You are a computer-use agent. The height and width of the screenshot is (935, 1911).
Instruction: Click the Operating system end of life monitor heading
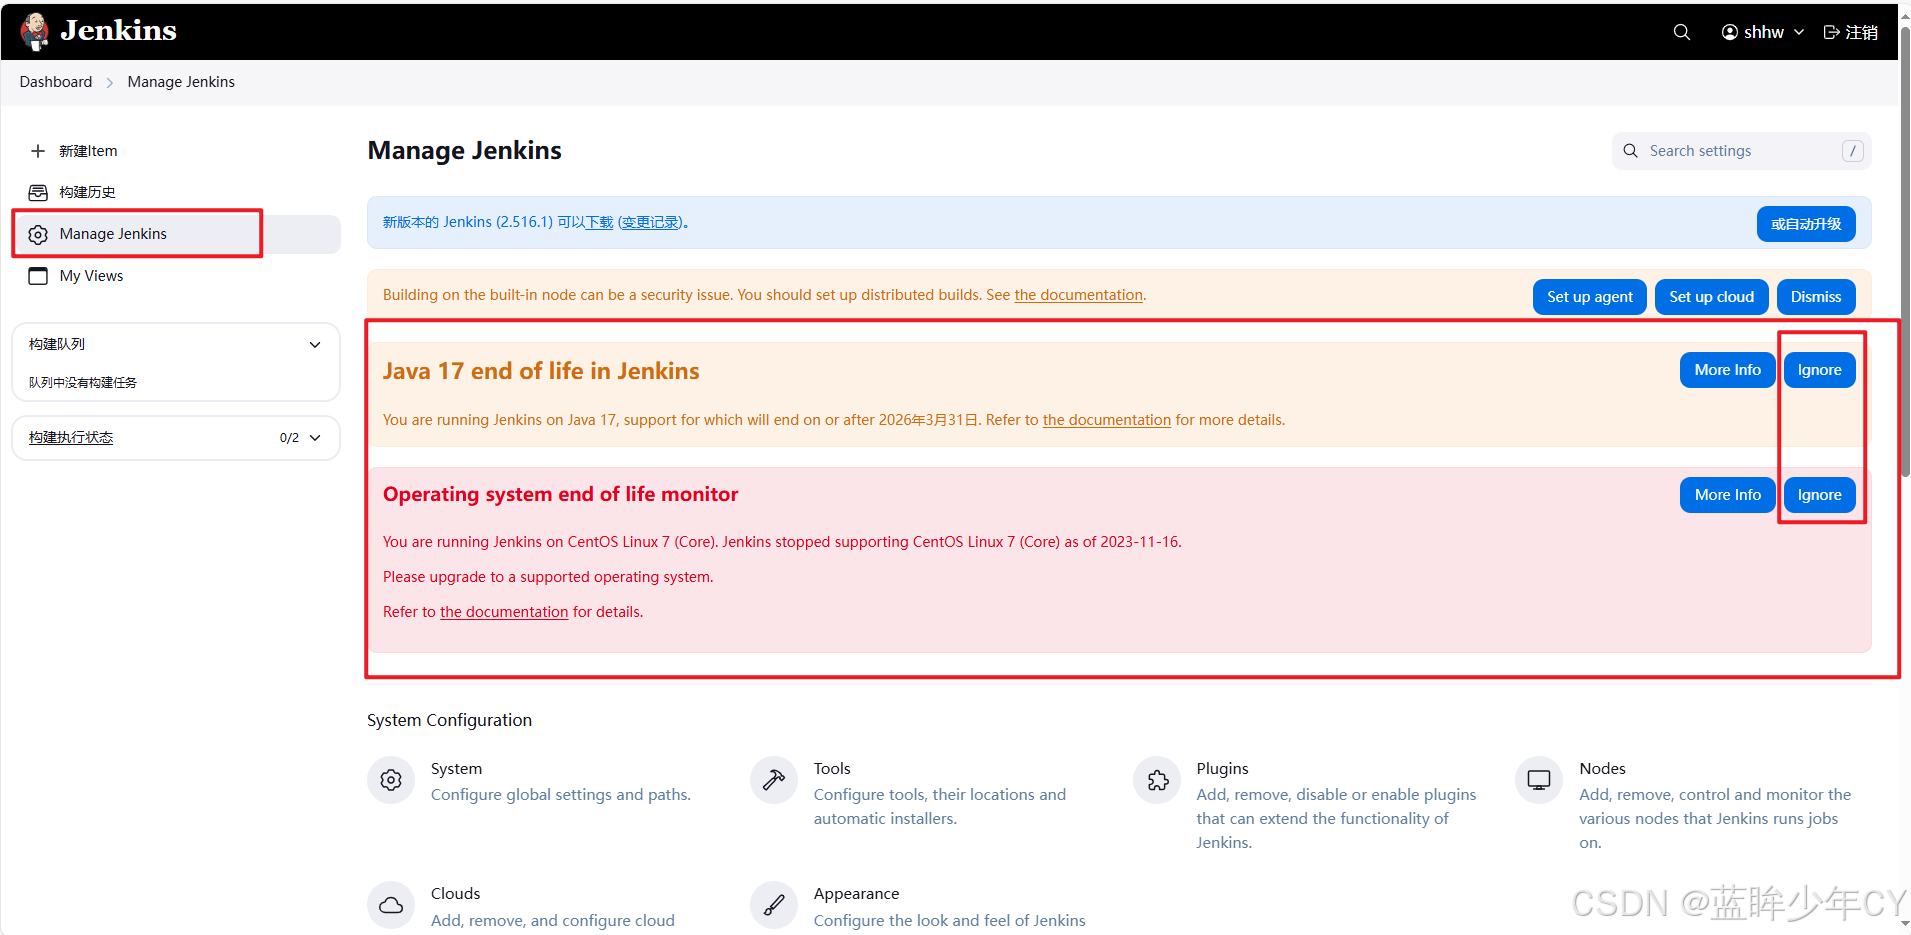(x=560, y=494)
